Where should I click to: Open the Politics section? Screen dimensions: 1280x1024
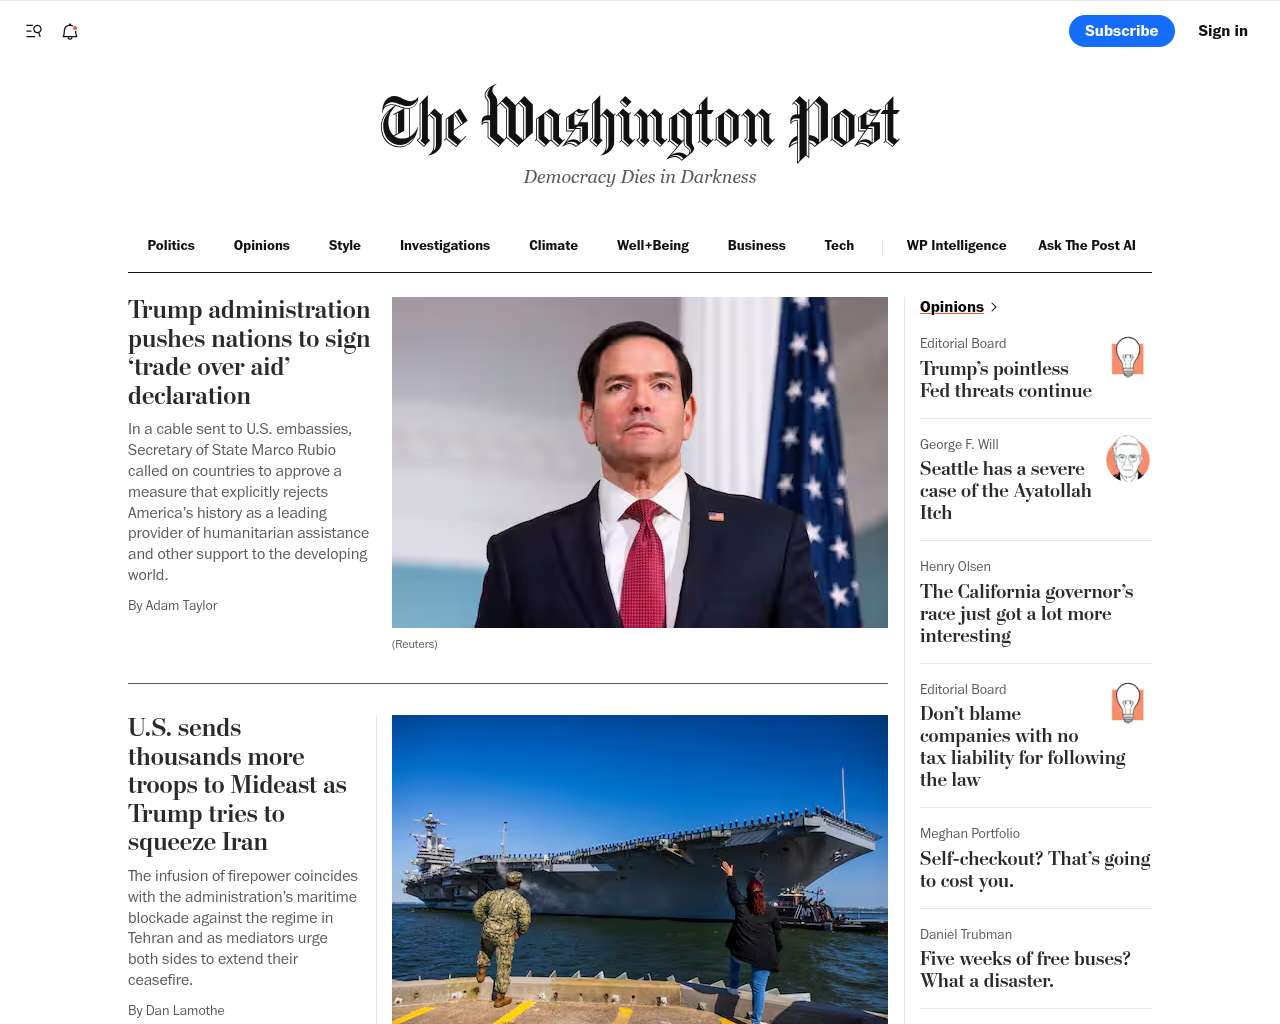click(171, 245)
